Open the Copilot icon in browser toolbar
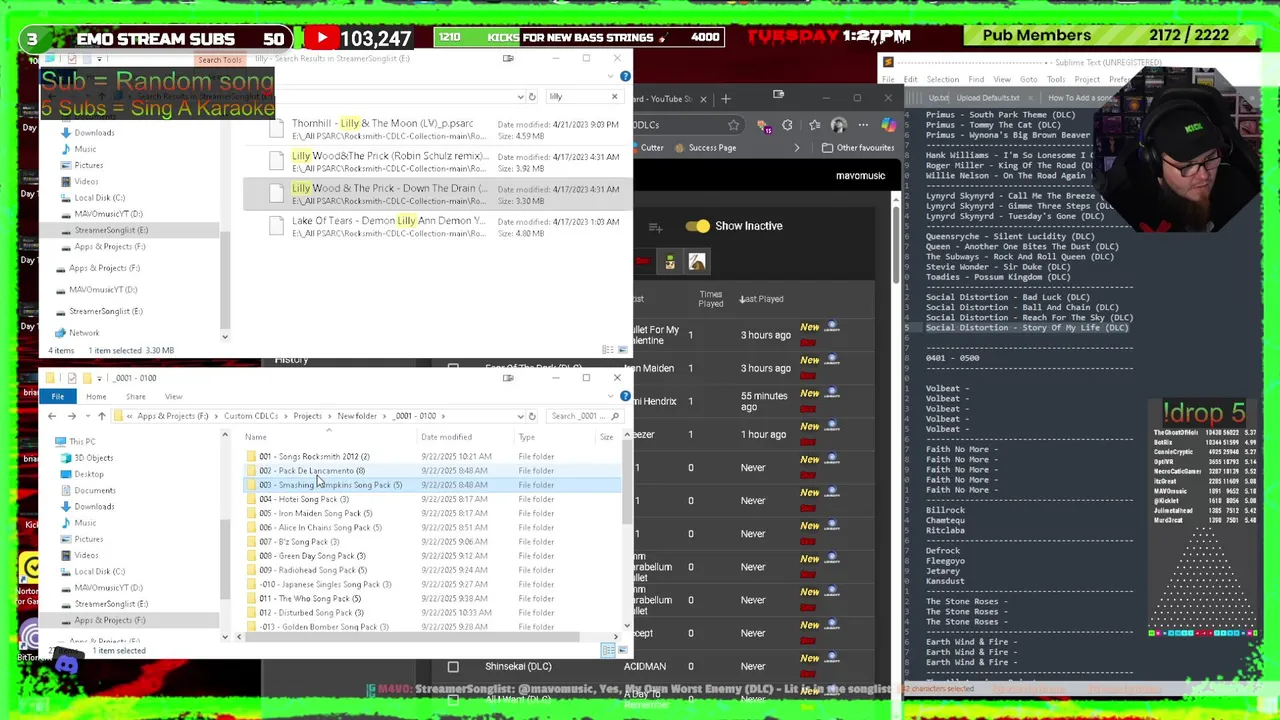The width and height of the screenshot is (1280, 720). tap(888, 125)
